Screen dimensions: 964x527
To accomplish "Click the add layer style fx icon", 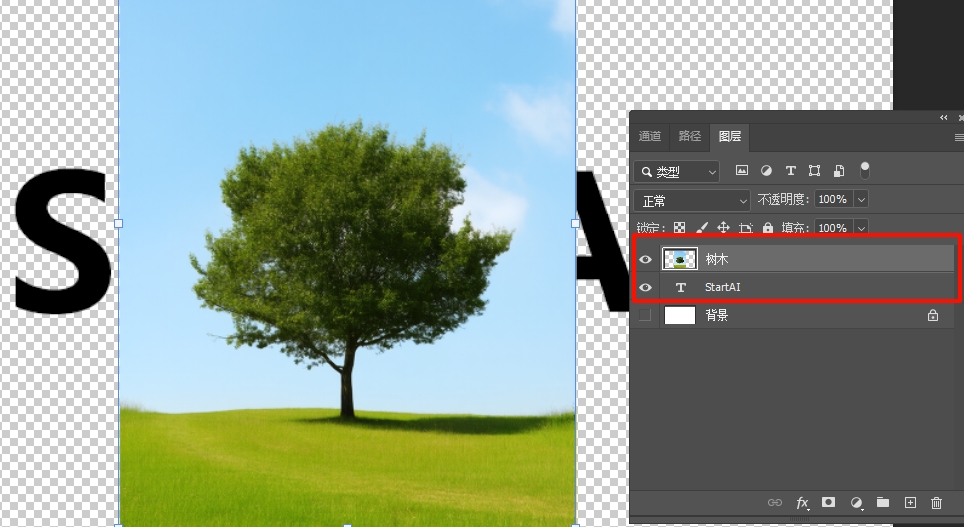I will [x=802, y=503].
